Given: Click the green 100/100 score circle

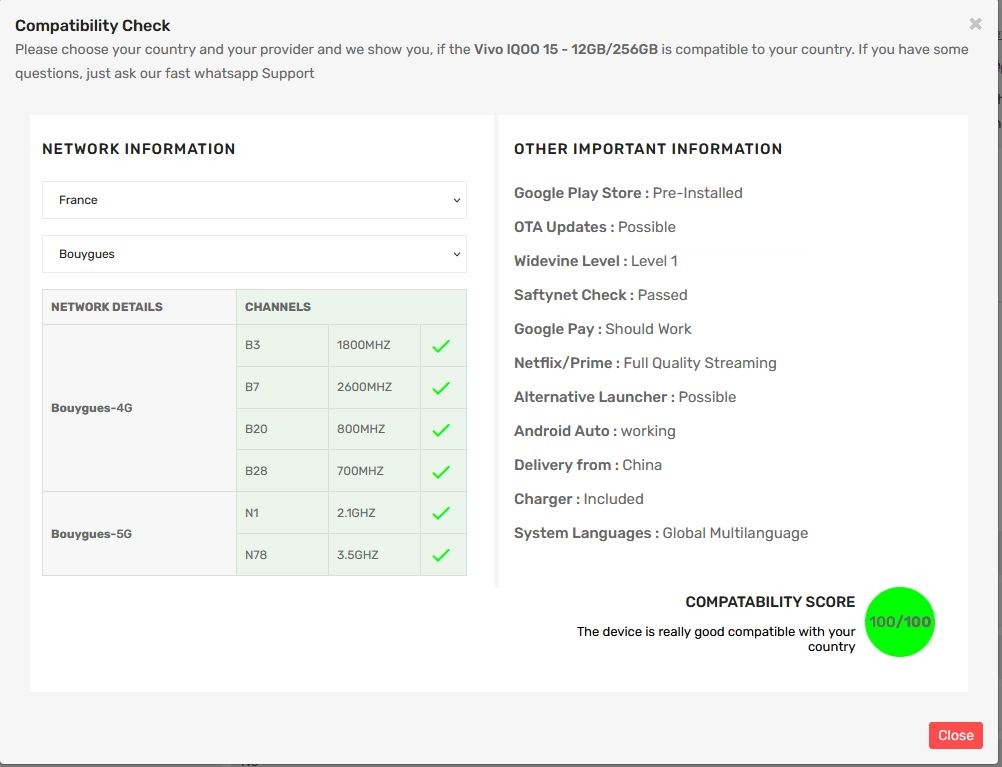Looking at the screenshot, I should pyautogui.click(x=900, y=622).
